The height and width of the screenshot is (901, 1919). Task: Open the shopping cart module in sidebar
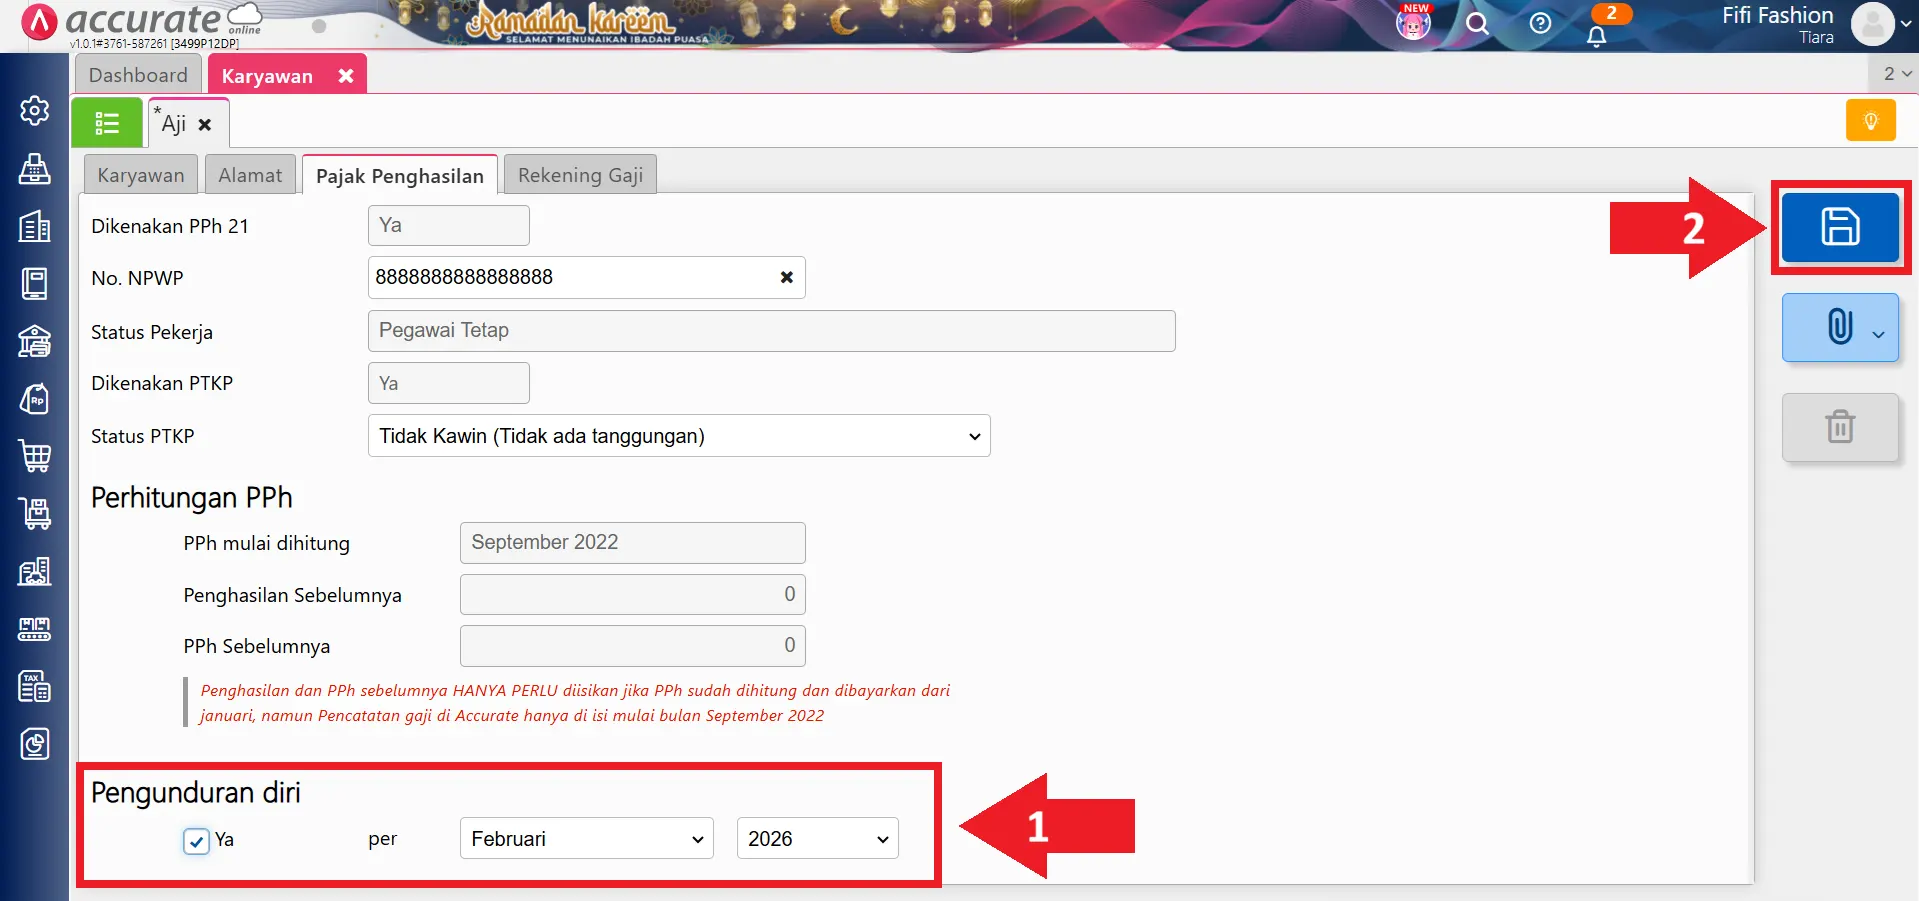(x=35, y=456)
